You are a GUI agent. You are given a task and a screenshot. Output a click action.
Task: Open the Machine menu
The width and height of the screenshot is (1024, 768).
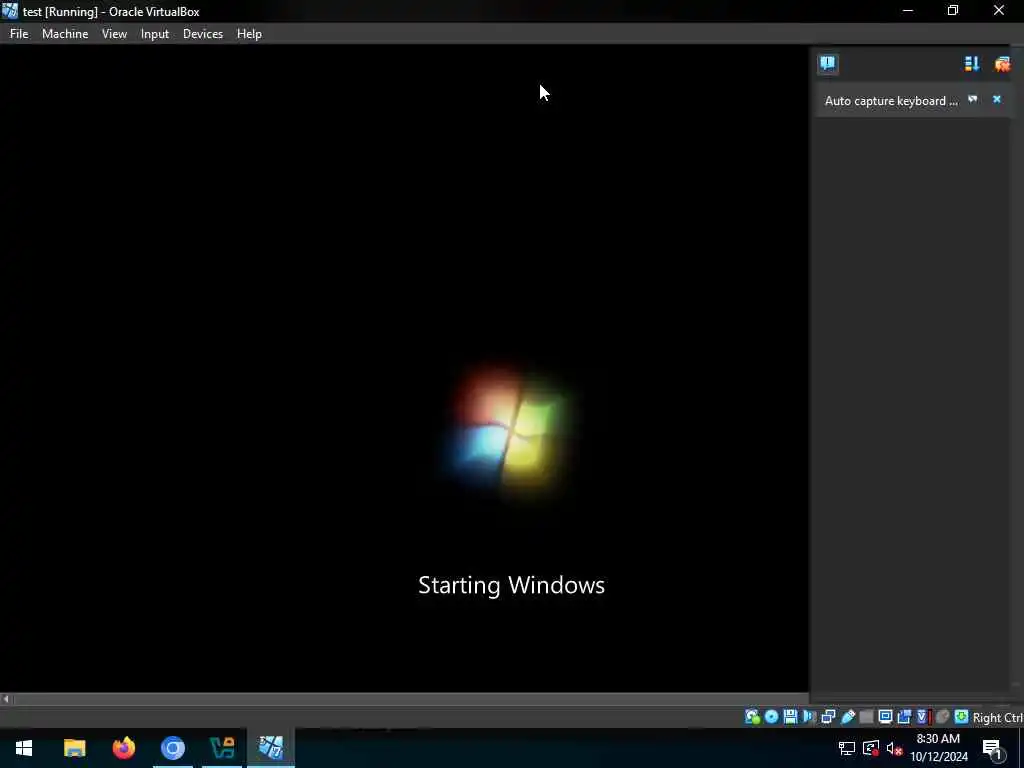(65, 34)
